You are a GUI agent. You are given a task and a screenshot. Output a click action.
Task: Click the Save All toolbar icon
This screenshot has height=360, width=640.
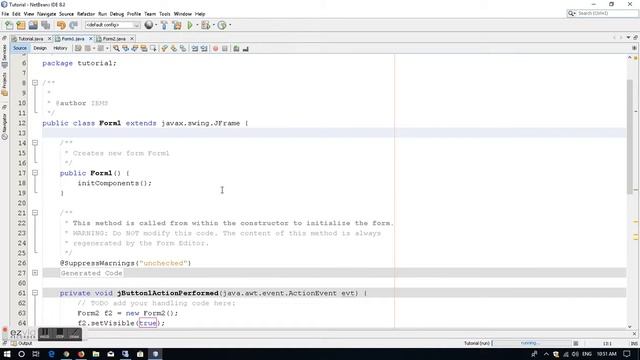point(45,25)
